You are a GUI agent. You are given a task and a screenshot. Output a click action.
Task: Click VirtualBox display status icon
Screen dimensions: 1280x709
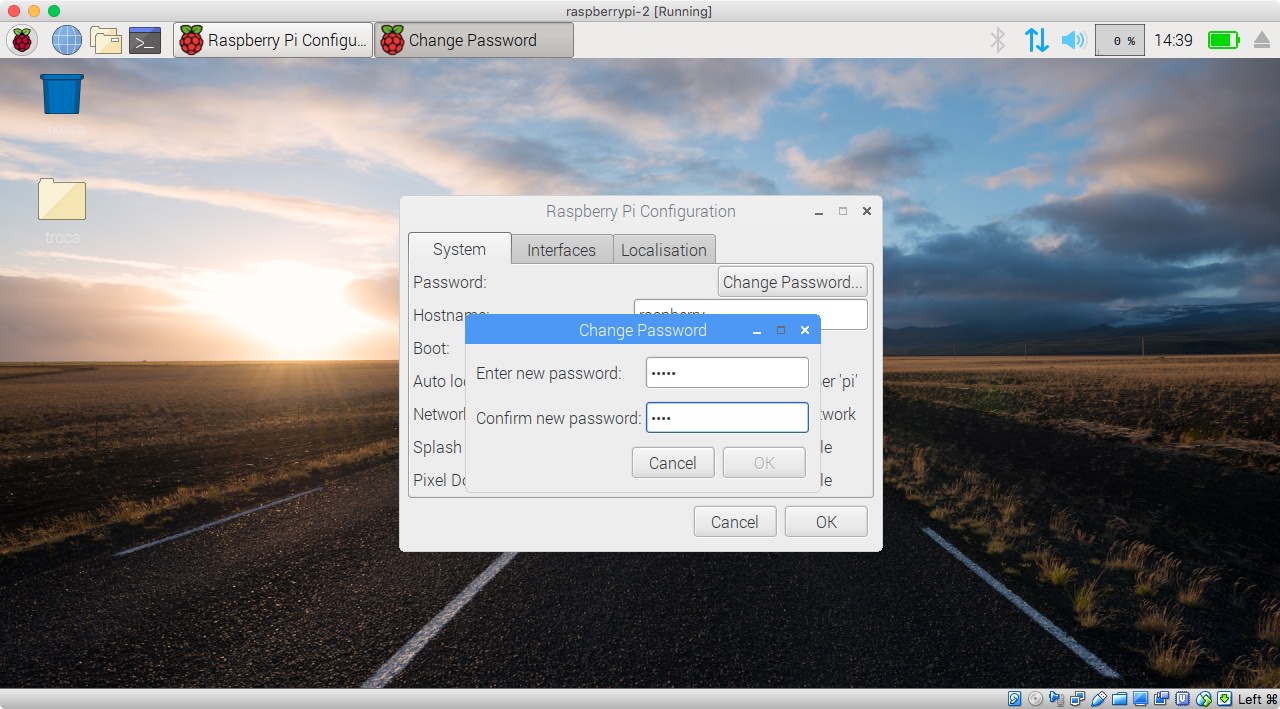pos(1140,699)
